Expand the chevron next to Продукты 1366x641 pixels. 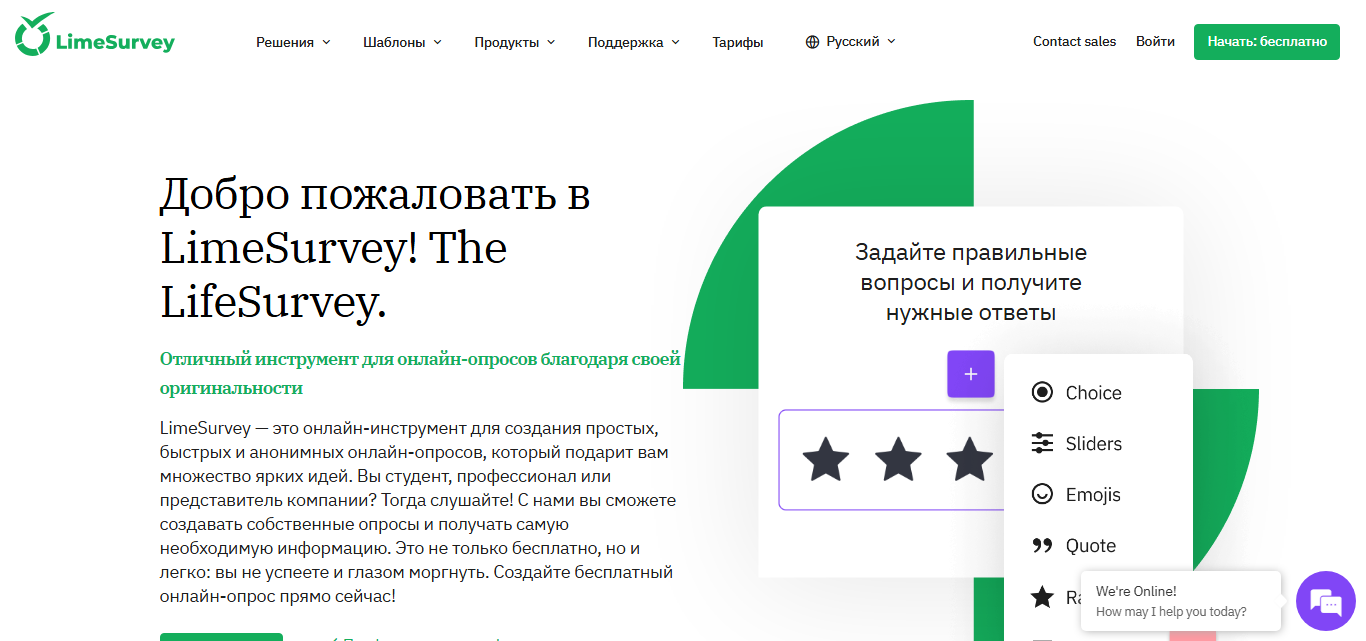pos(552,42)
